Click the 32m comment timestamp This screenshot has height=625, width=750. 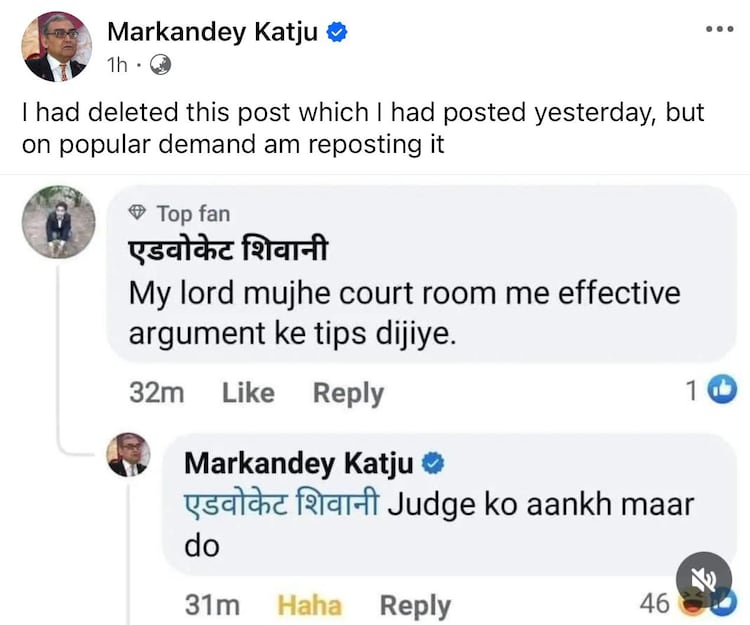pyautogui.click(x=156, y=393)
